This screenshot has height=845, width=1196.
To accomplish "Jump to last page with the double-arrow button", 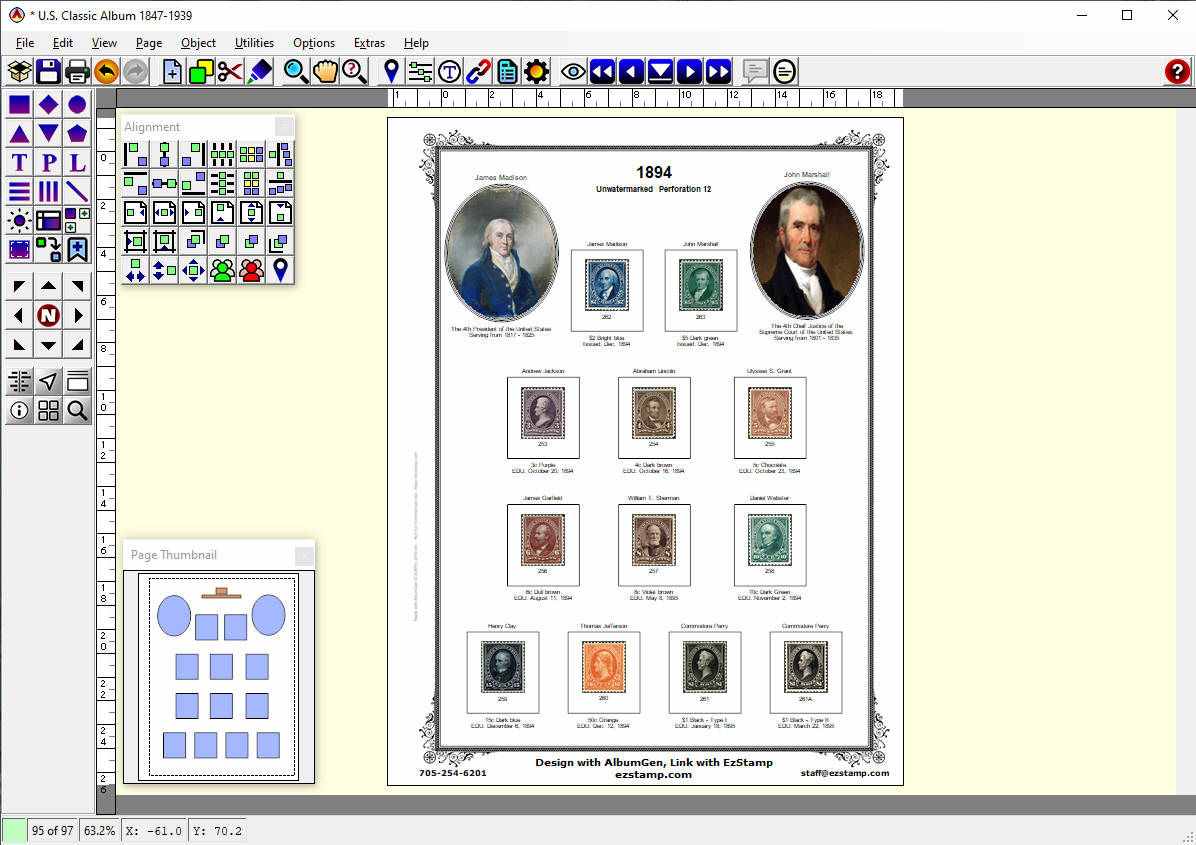I will 718,71.
